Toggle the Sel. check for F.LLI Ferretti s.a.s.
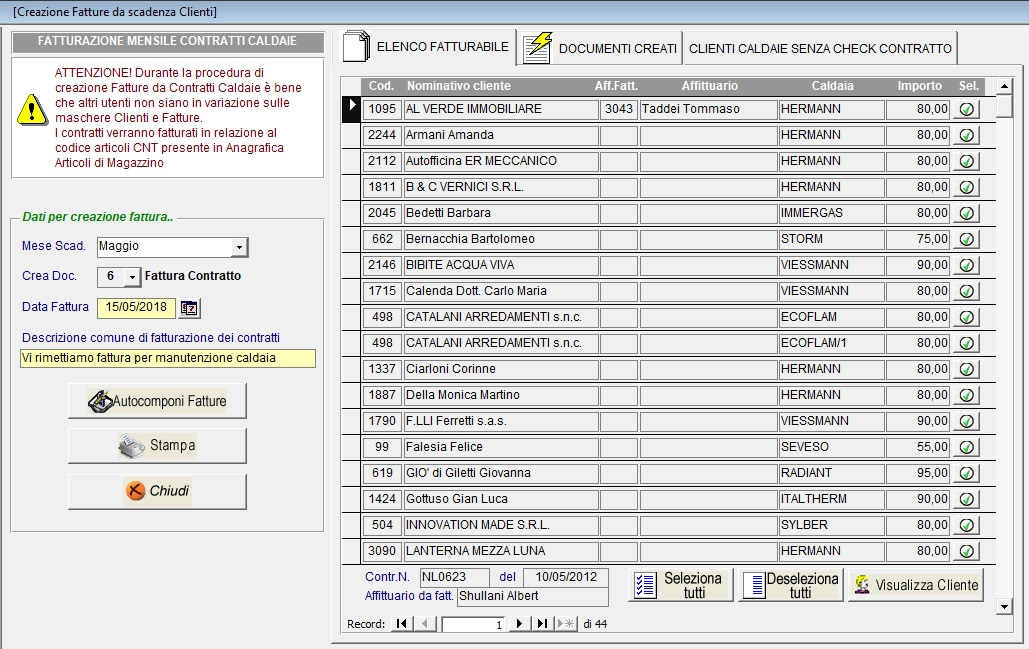This screenshot has width=1029, height=649. pyautogui.click(x=967, y=421)
